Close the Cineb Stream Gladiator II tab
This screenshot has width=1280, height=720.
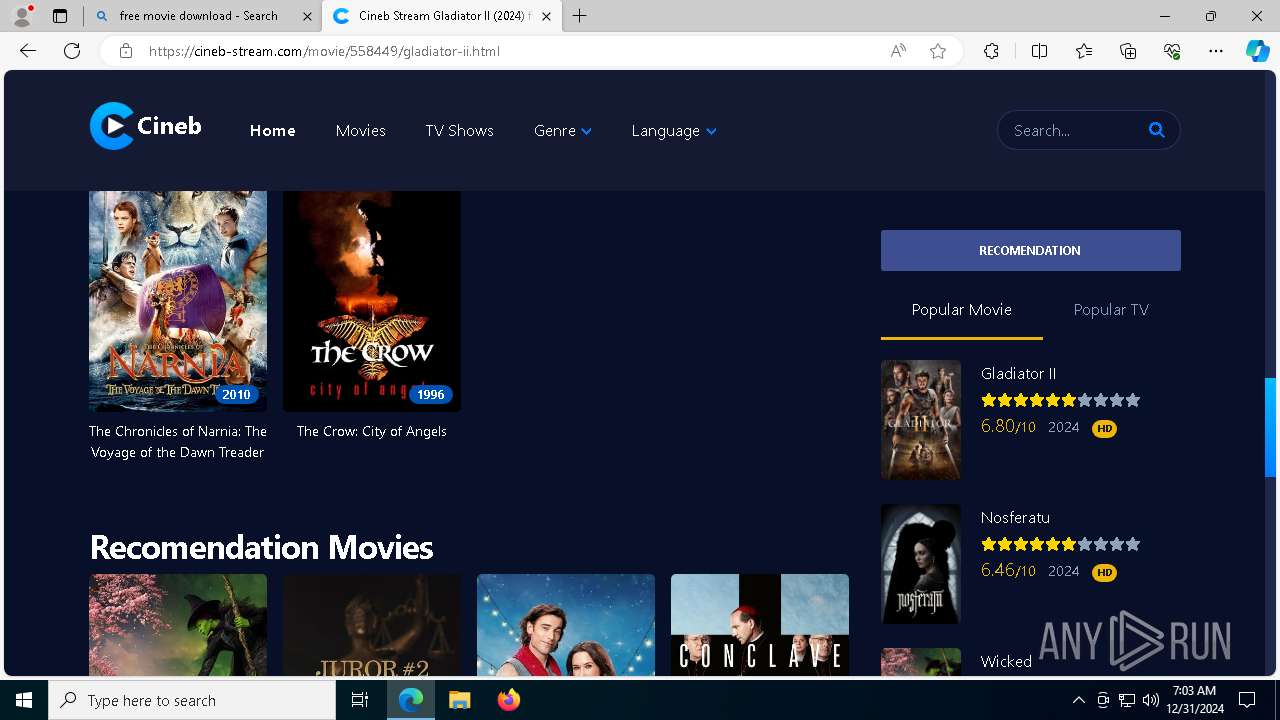point(546,16)
